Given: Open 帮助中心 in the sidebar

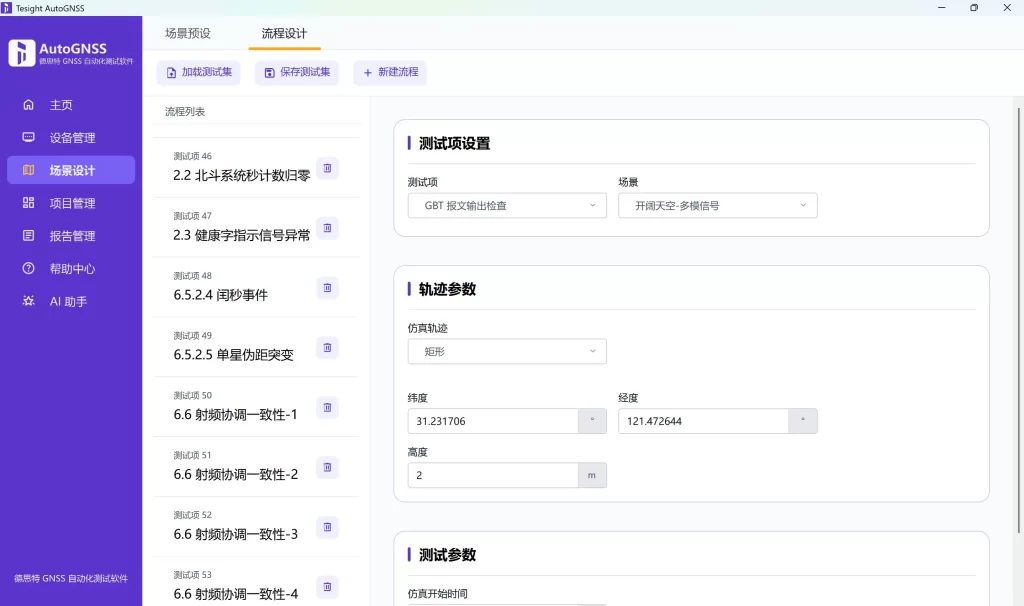Looking at the screenshot, I should point(71,268).
